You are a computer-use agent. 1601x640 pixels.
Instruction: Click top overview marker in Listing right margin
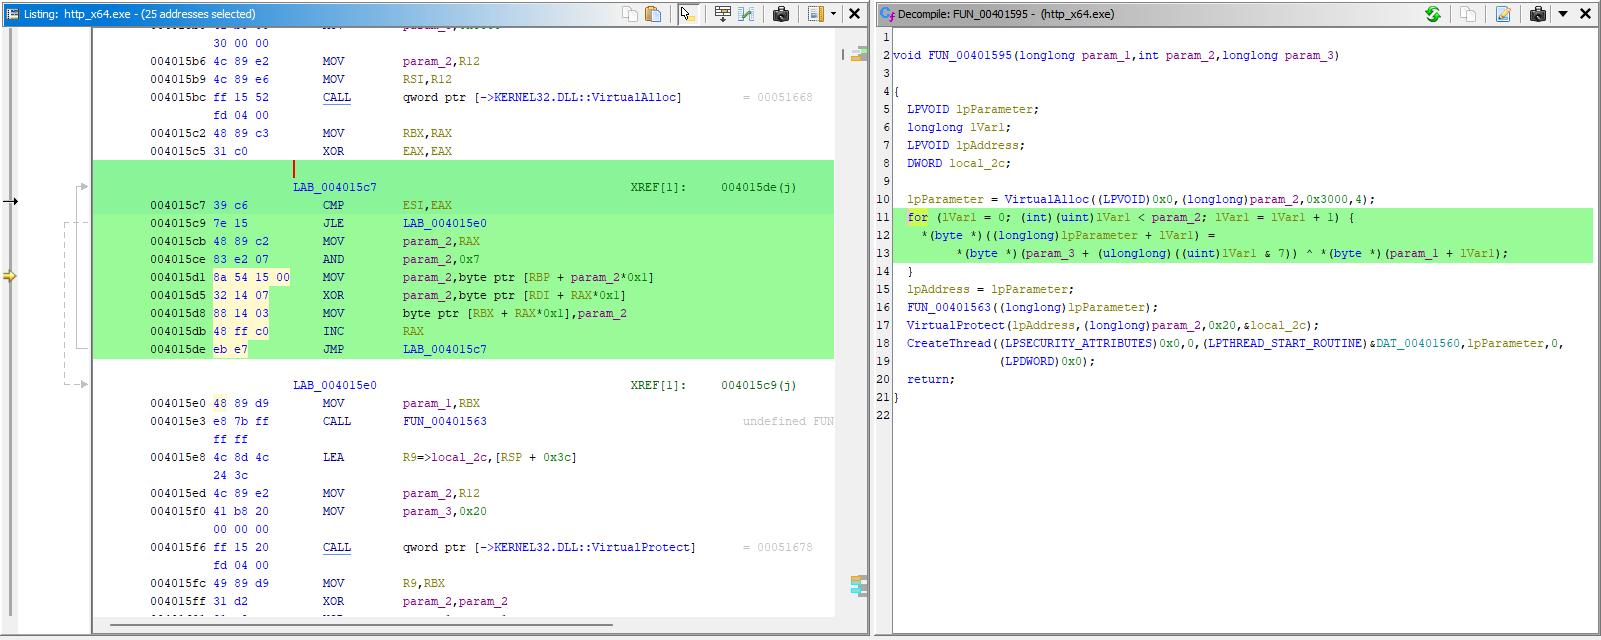[859, 53]
